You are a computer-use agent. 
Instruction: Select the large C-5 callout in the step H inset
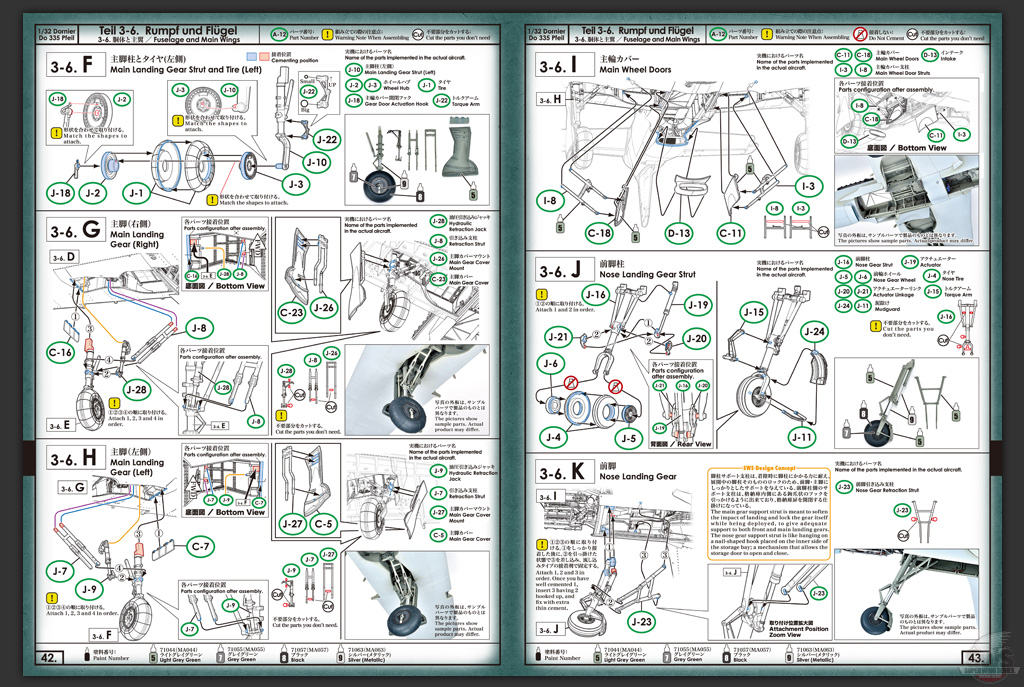click(x=323, y=523)
